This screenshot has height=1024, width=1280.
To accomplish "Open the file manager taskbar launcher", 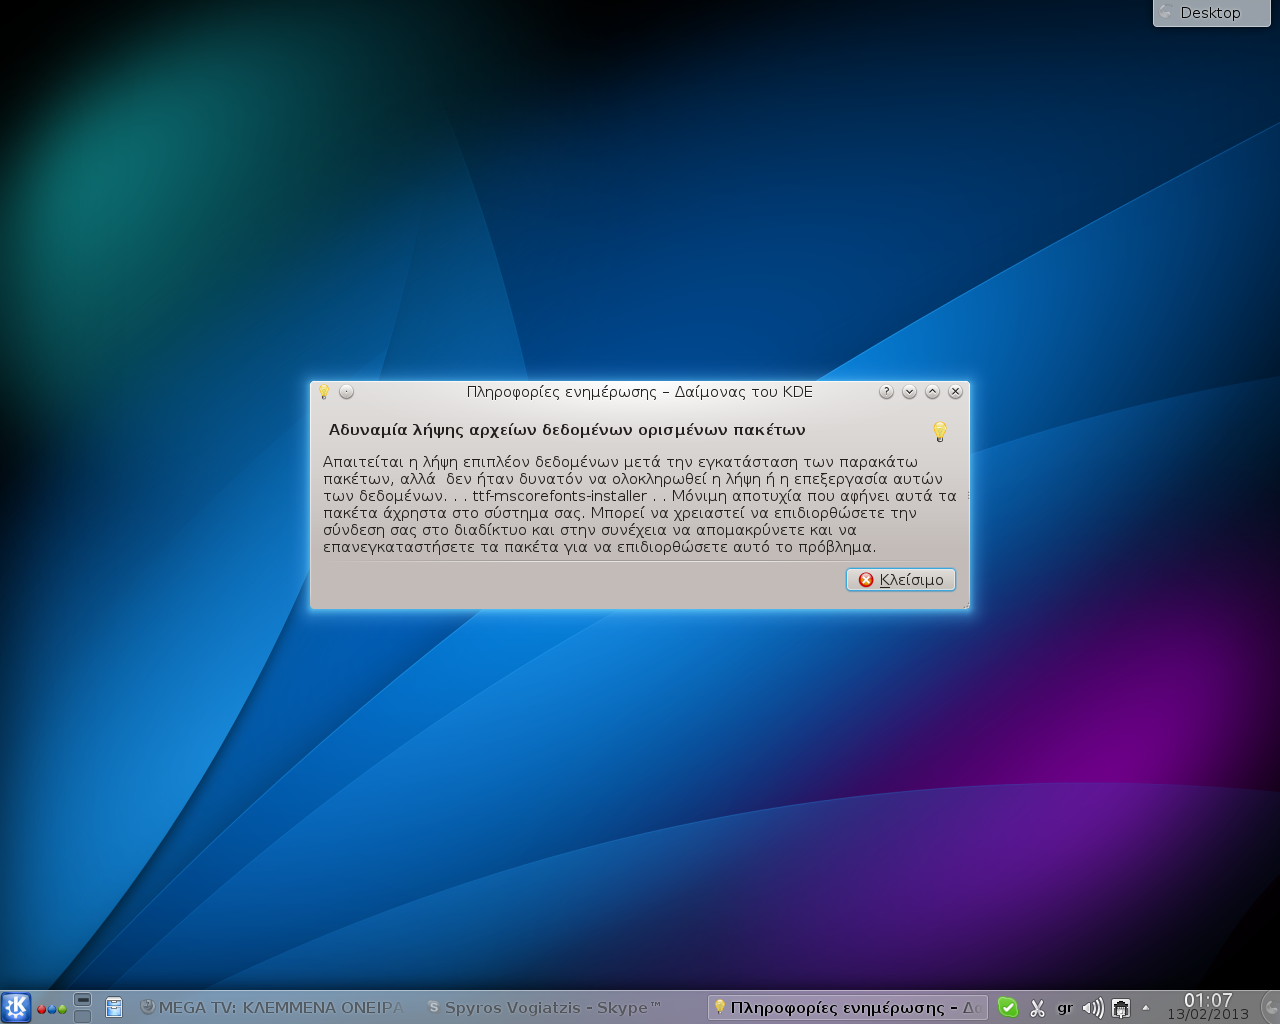I will click(x=114, y=1007).
